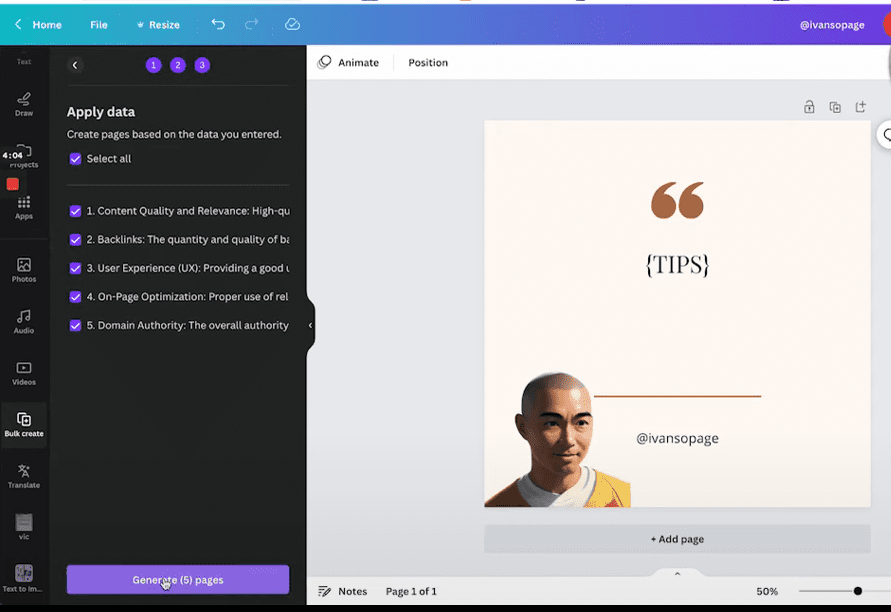Select the @ivansopage text on canvas
The width and height of the screenshot is (891, 612).
tap(677, 438)
